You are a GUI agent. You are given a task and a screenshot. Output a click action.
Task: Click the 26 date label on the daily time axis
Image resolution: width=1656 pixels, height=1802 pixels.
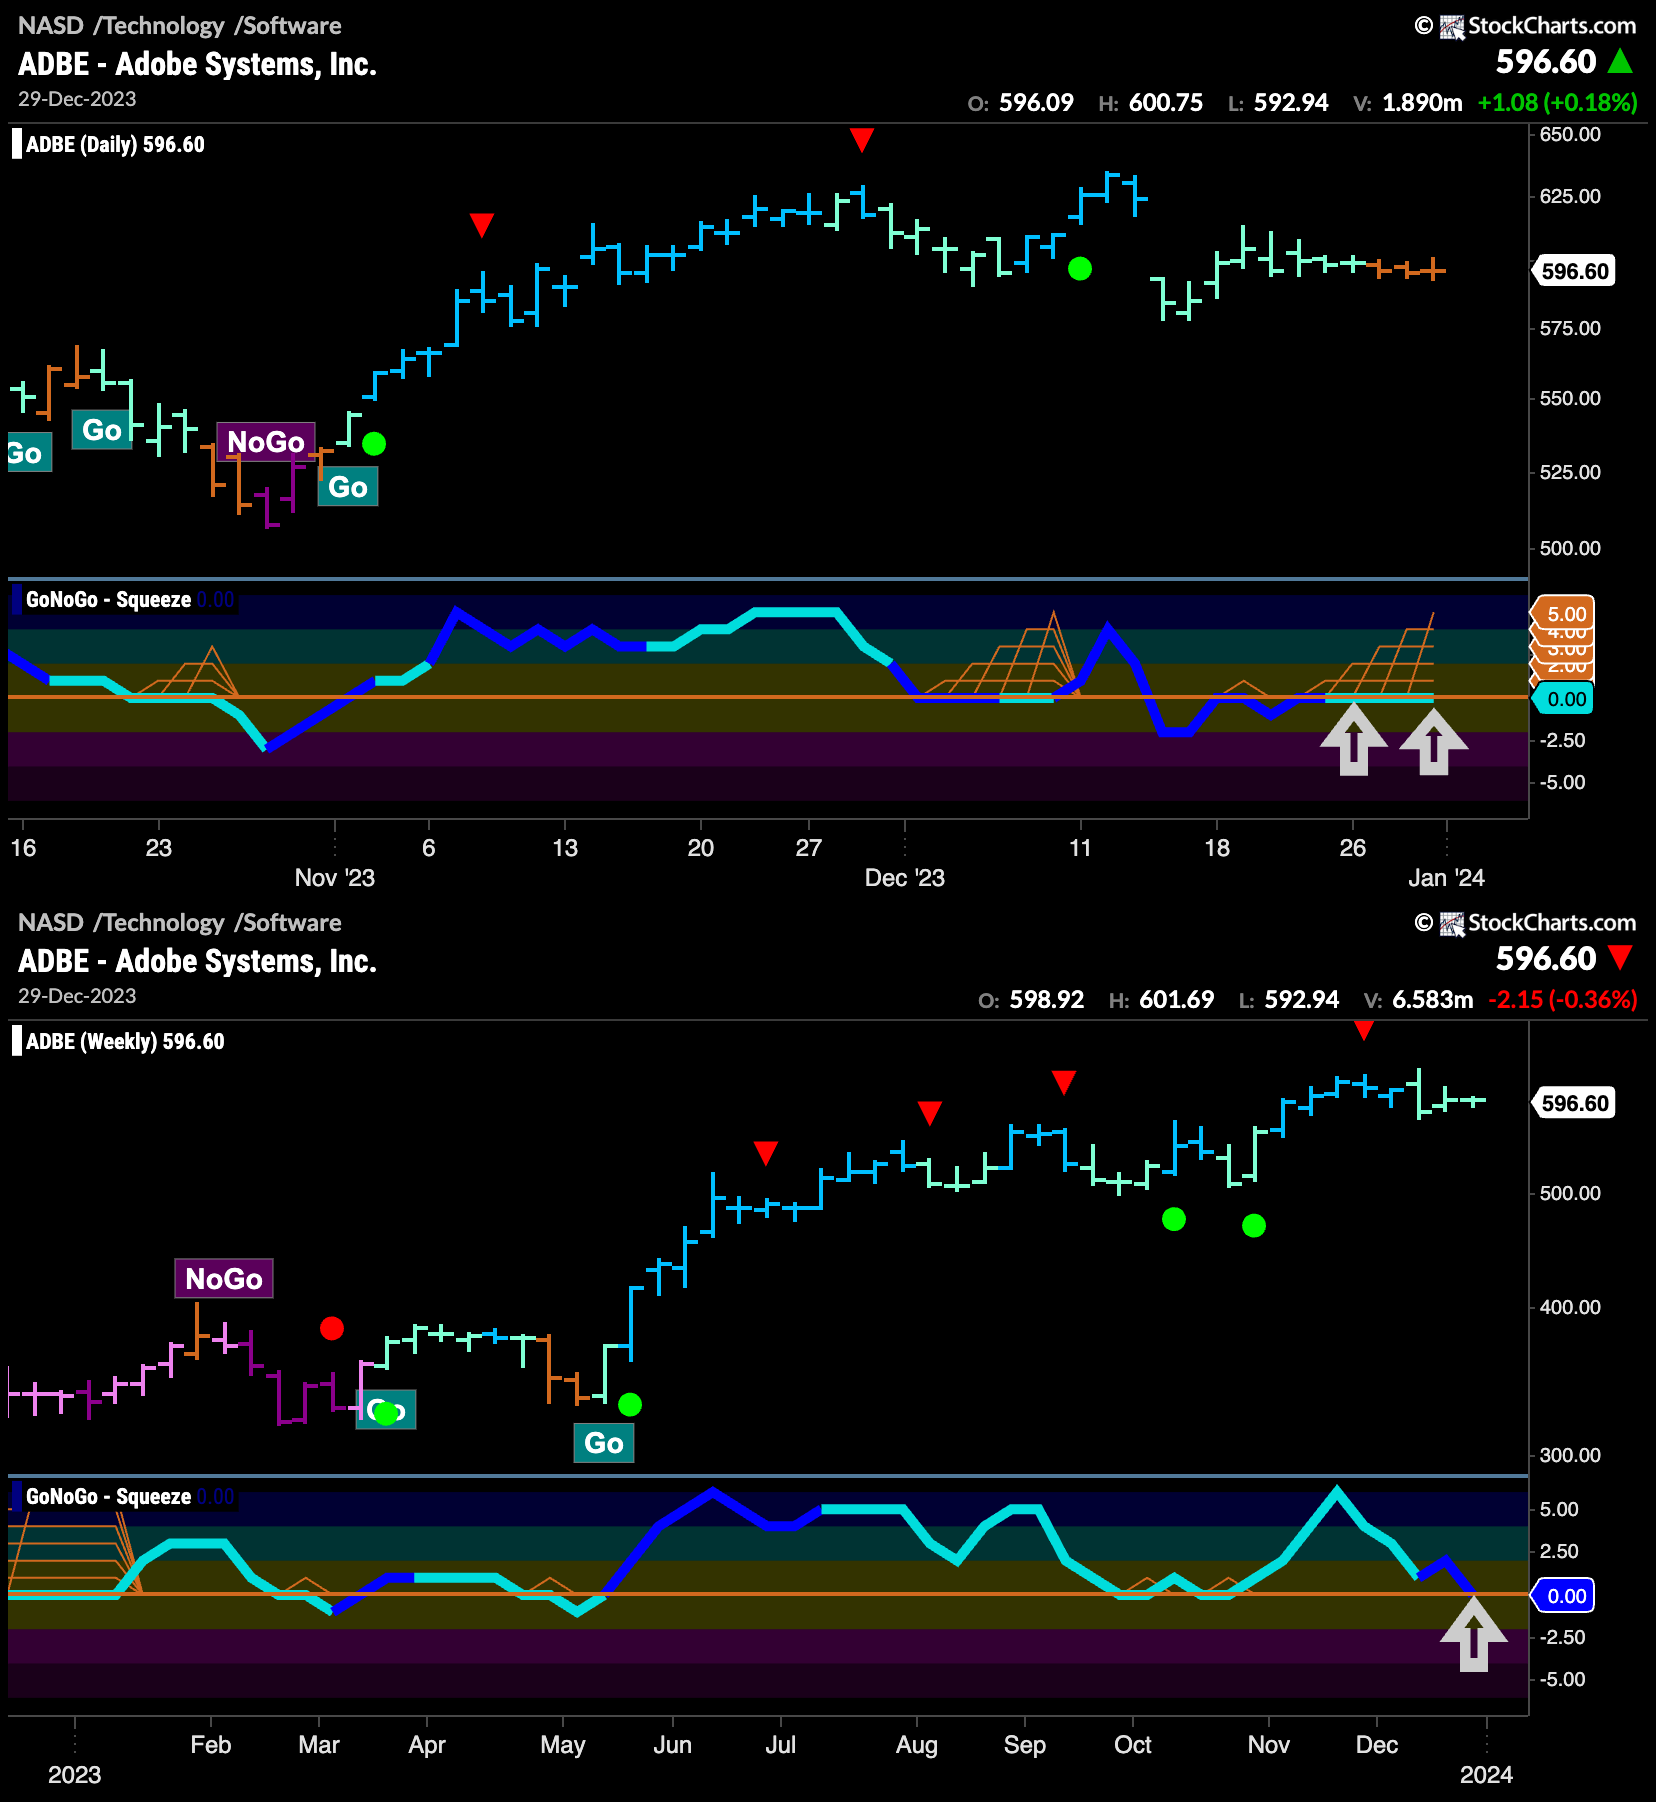1353,848
